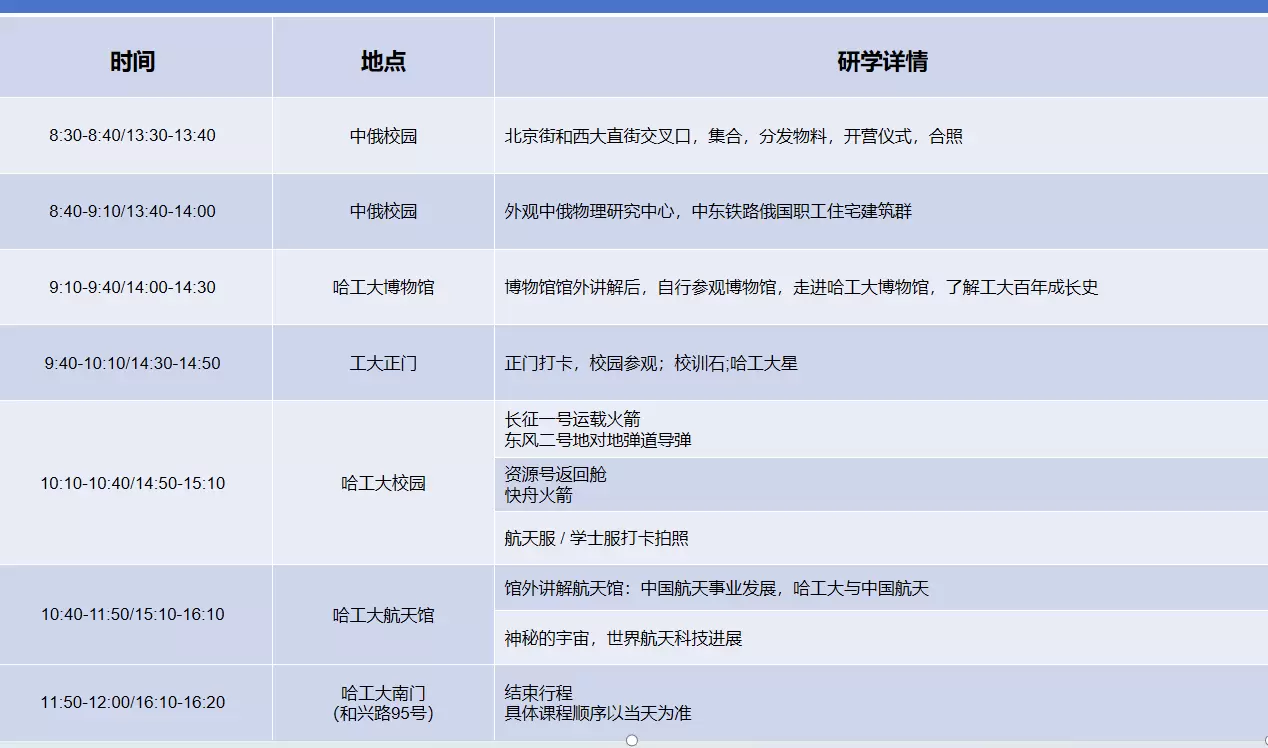Click the 神秘的宇宙，世界航天科技进展 cell

881,638
